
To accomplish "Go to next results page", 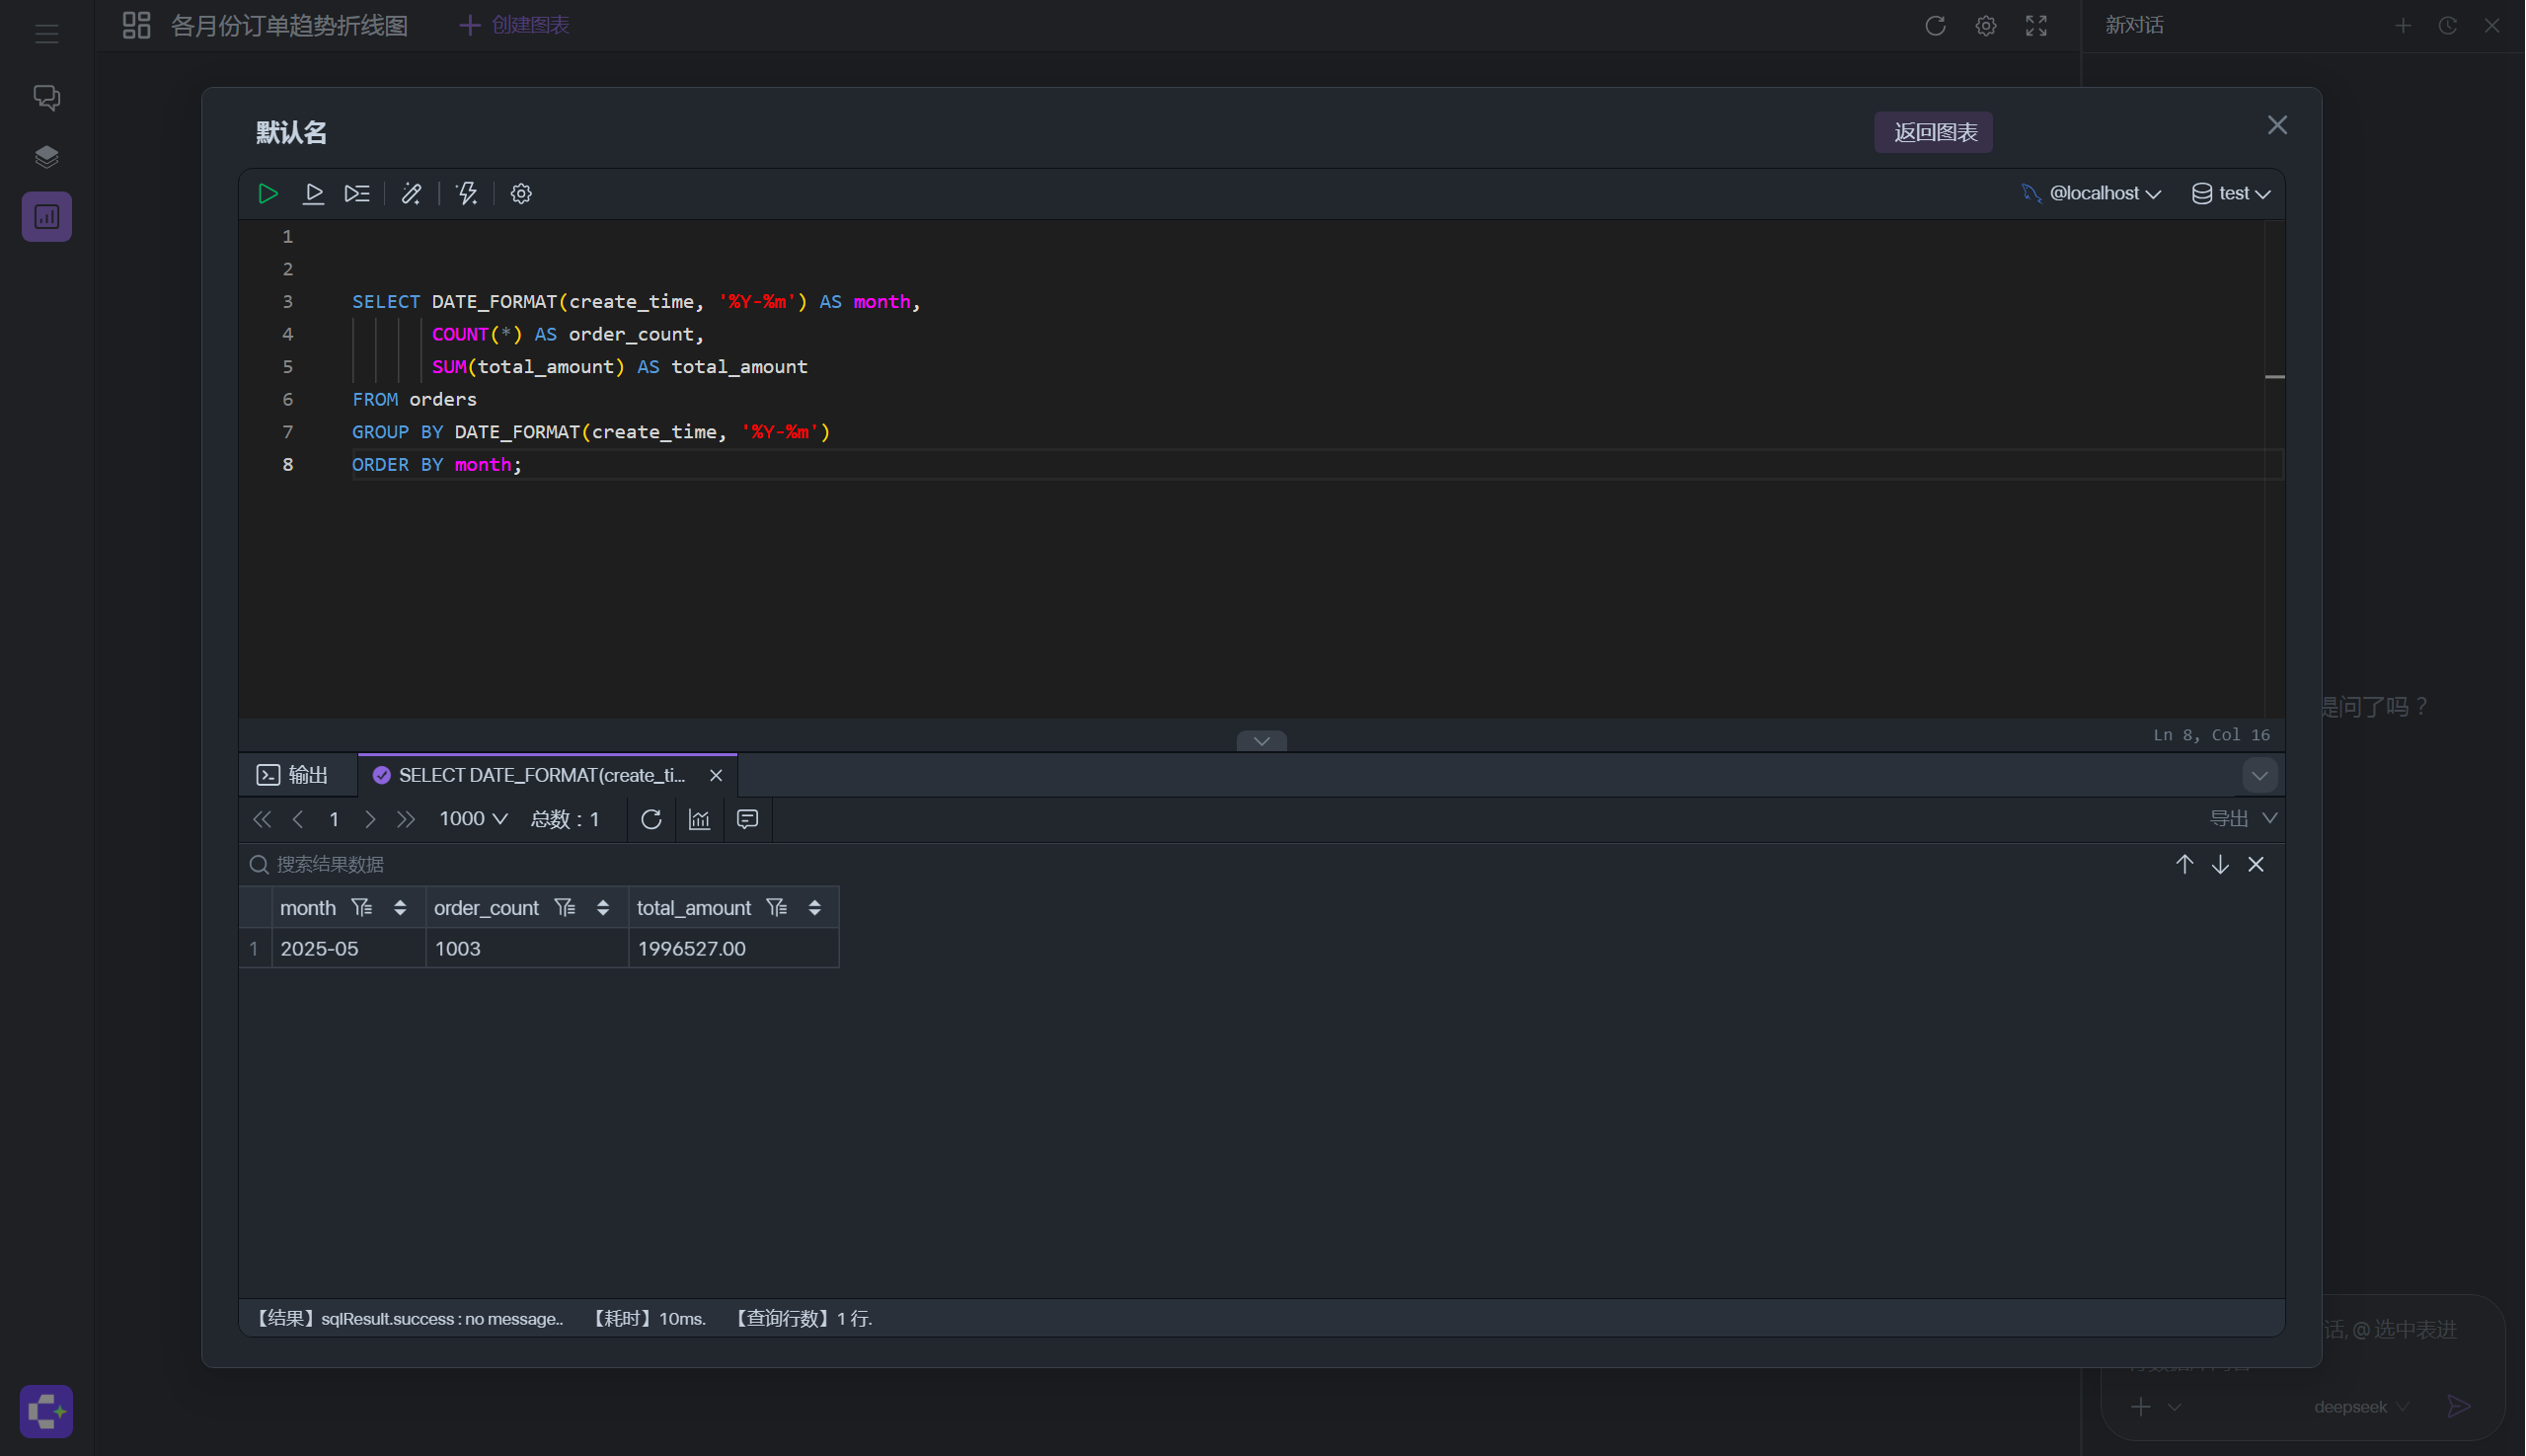I will [370, 820].
